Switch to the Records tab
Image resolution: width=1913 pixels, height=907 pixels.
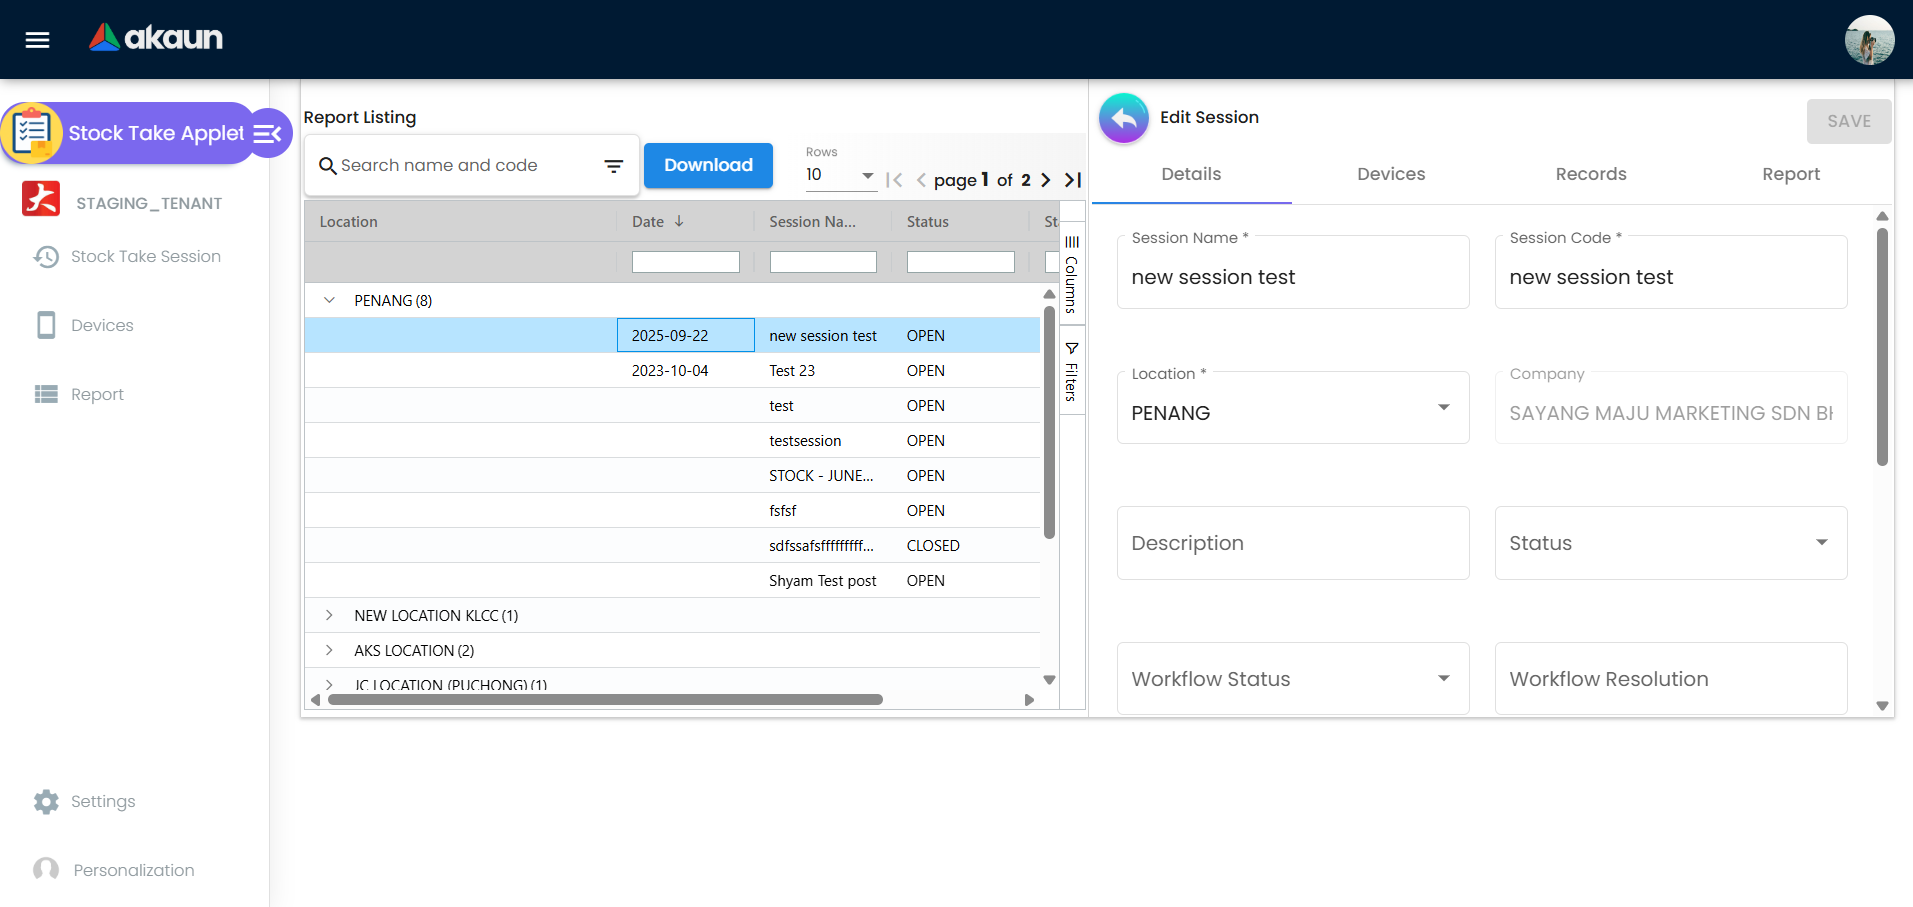[x=1590, y=174]
